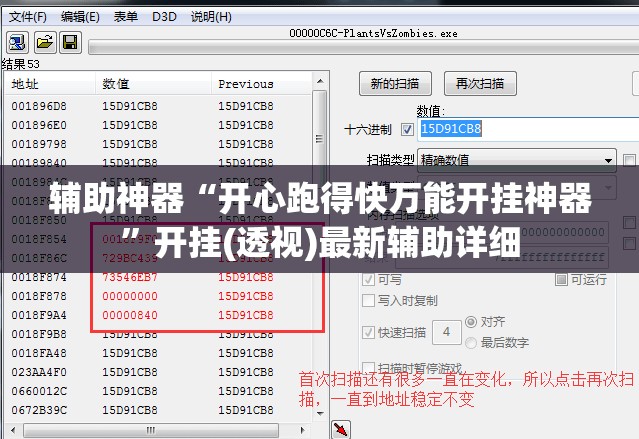Sort by the 地址 column header
The height and width of the screenshot is (439, 639).
[x=50, y=84]
